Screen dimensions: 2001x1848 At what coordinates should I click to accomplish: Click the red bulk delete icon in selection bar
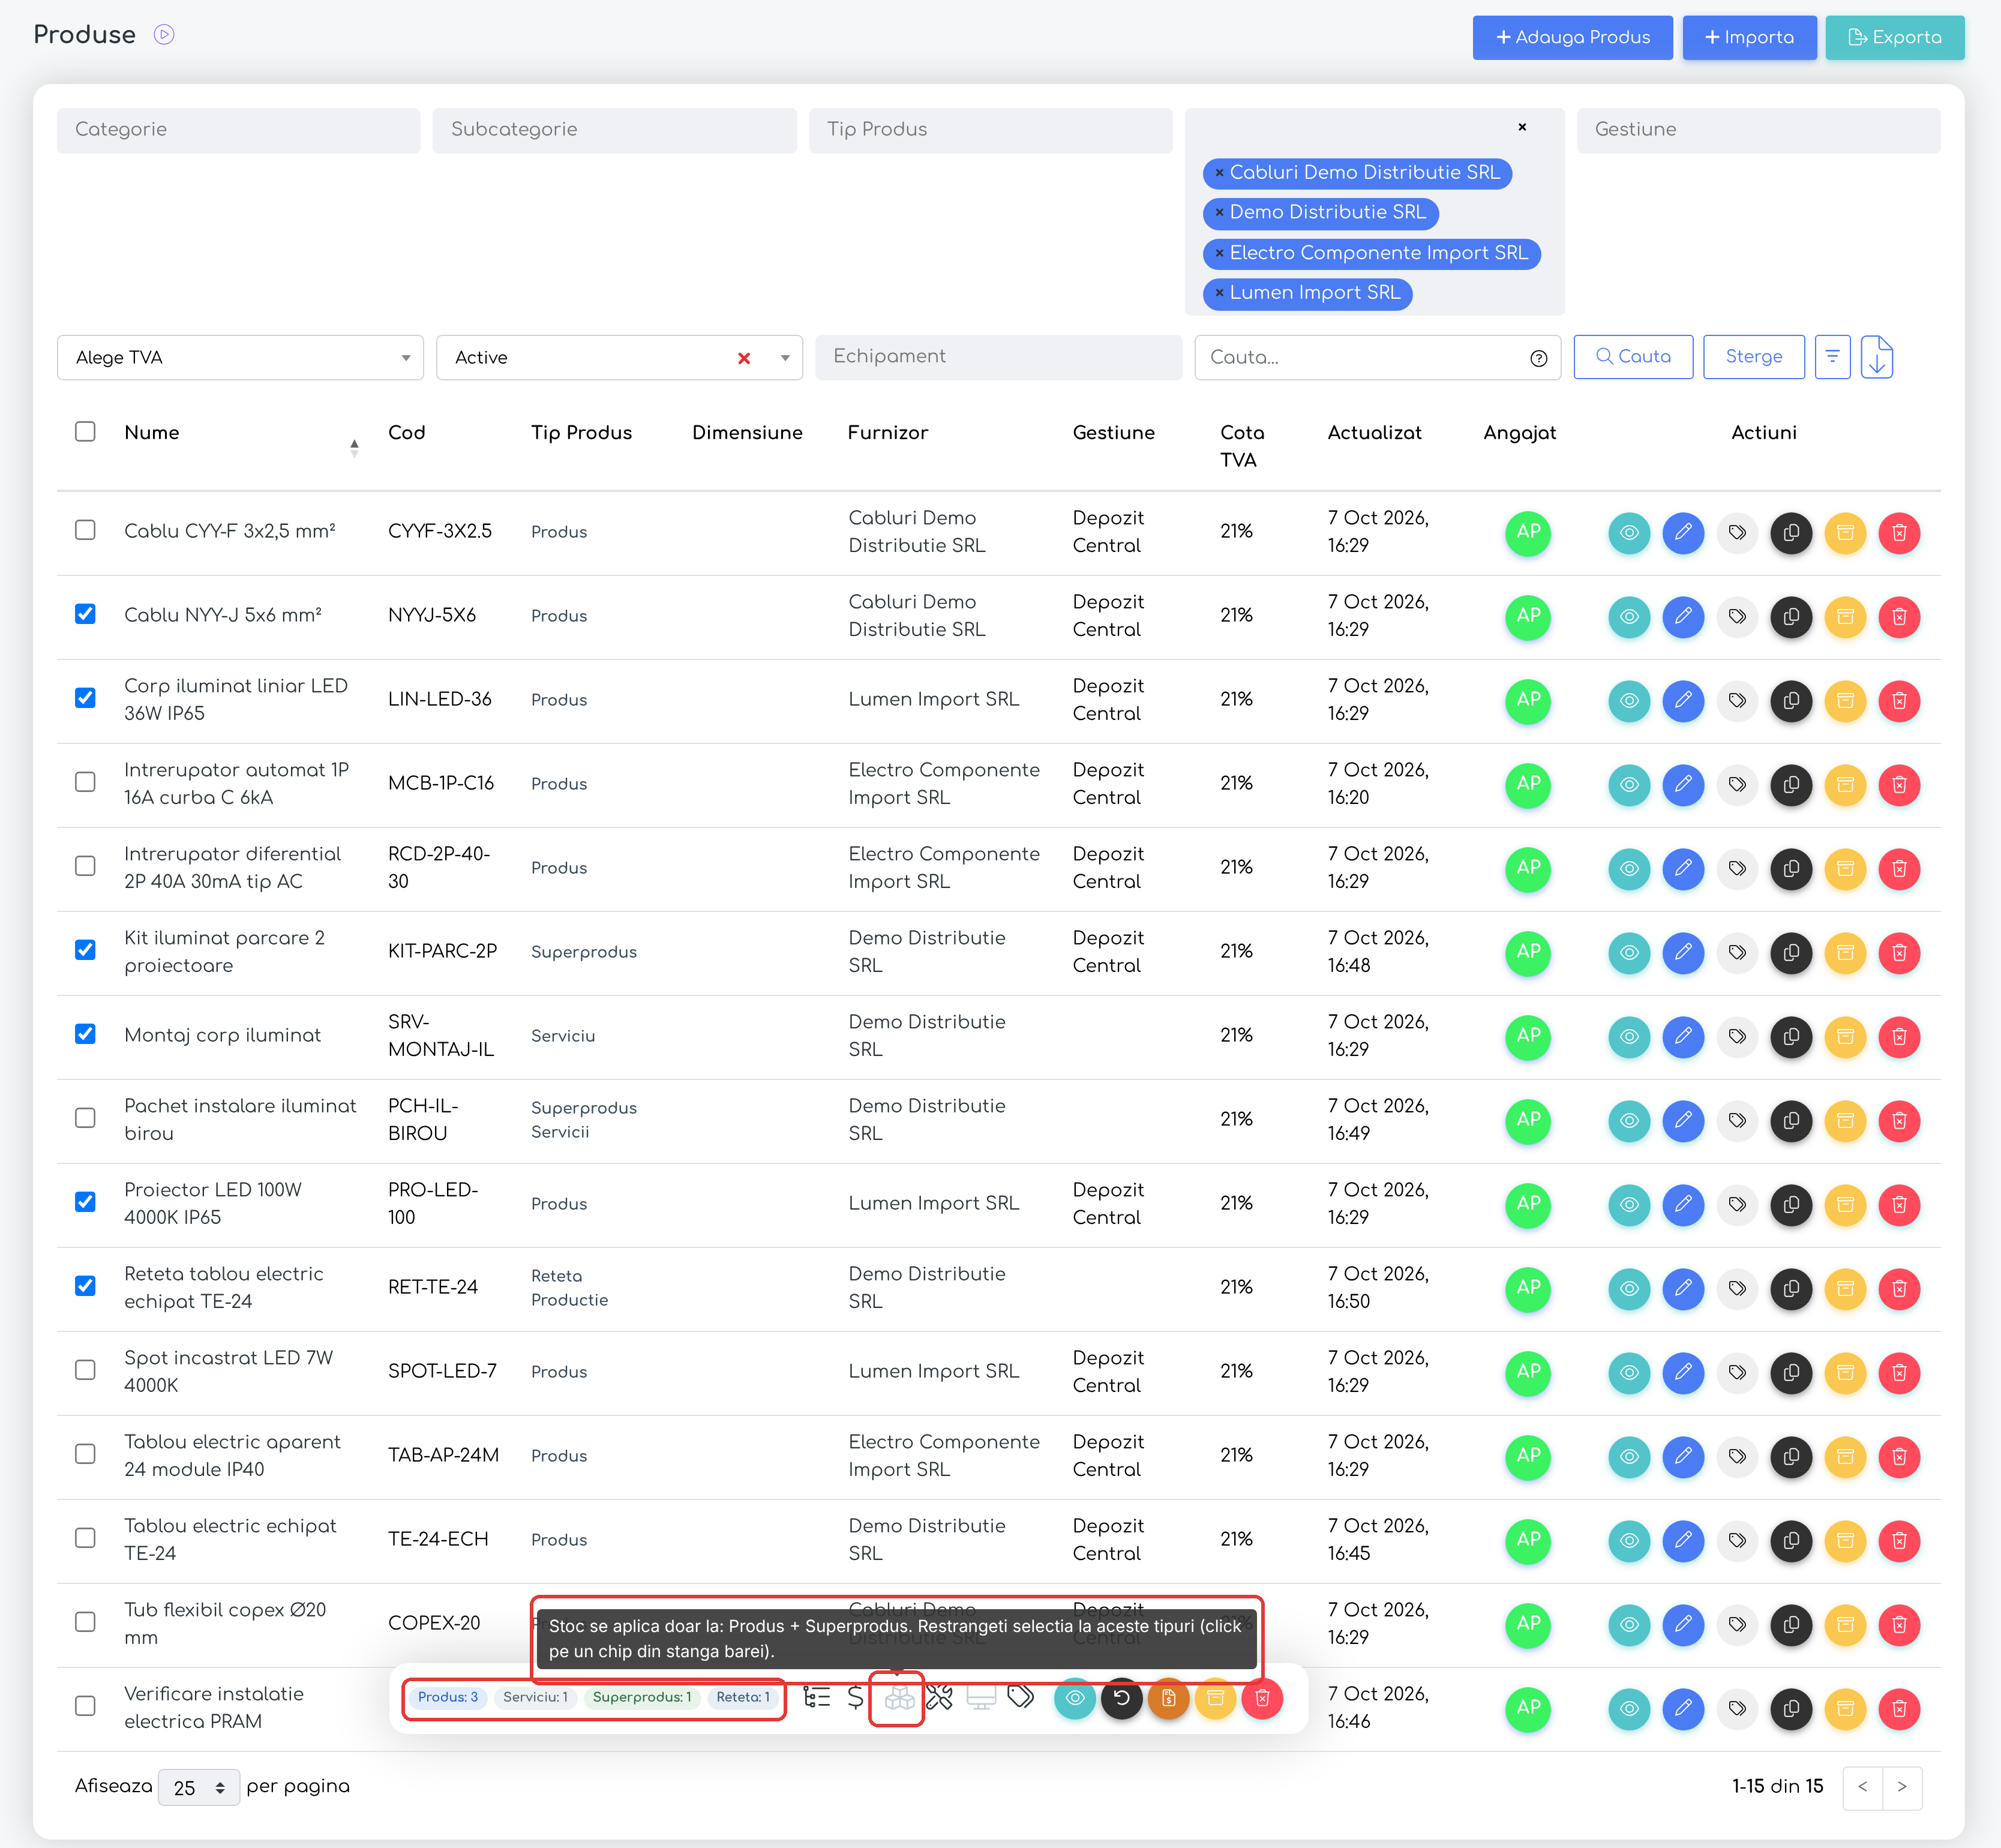pyautogui.click(x=1262, y=1698)
